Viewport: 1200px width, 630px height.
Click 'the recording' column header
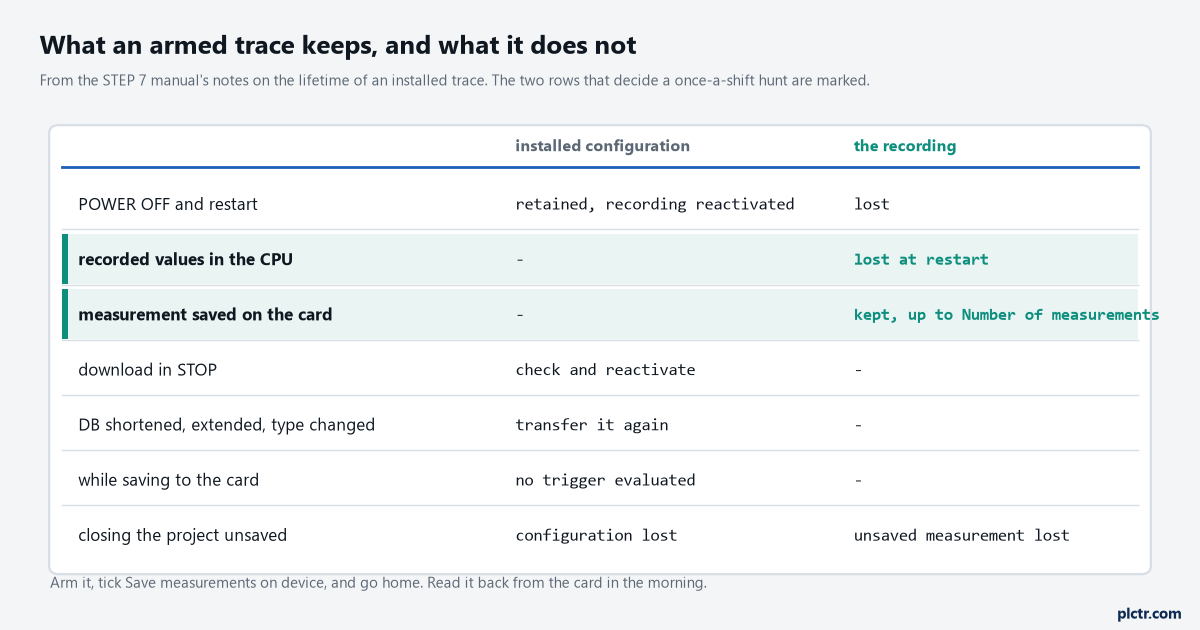point(904,146)
